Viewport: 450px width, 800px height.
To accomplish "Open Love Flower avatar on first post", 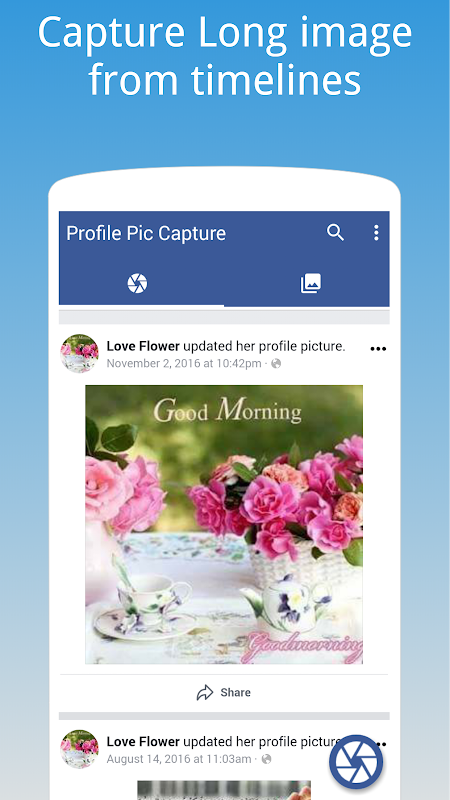I will point(80,353).
